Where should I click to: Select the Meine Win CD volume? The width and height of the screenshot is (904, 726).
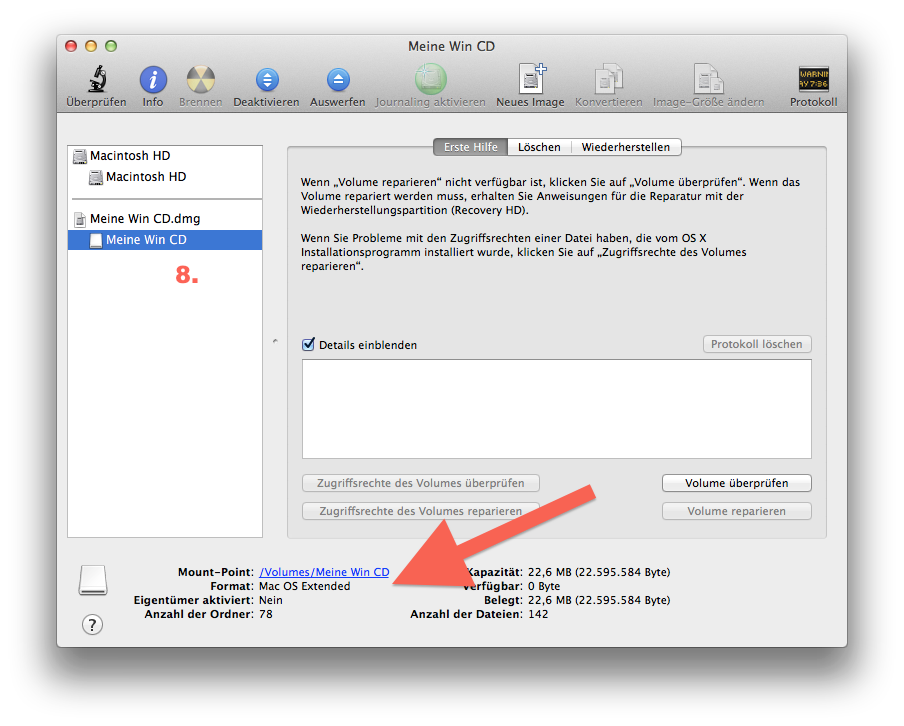pyautogui.click(x=165, y=240)
